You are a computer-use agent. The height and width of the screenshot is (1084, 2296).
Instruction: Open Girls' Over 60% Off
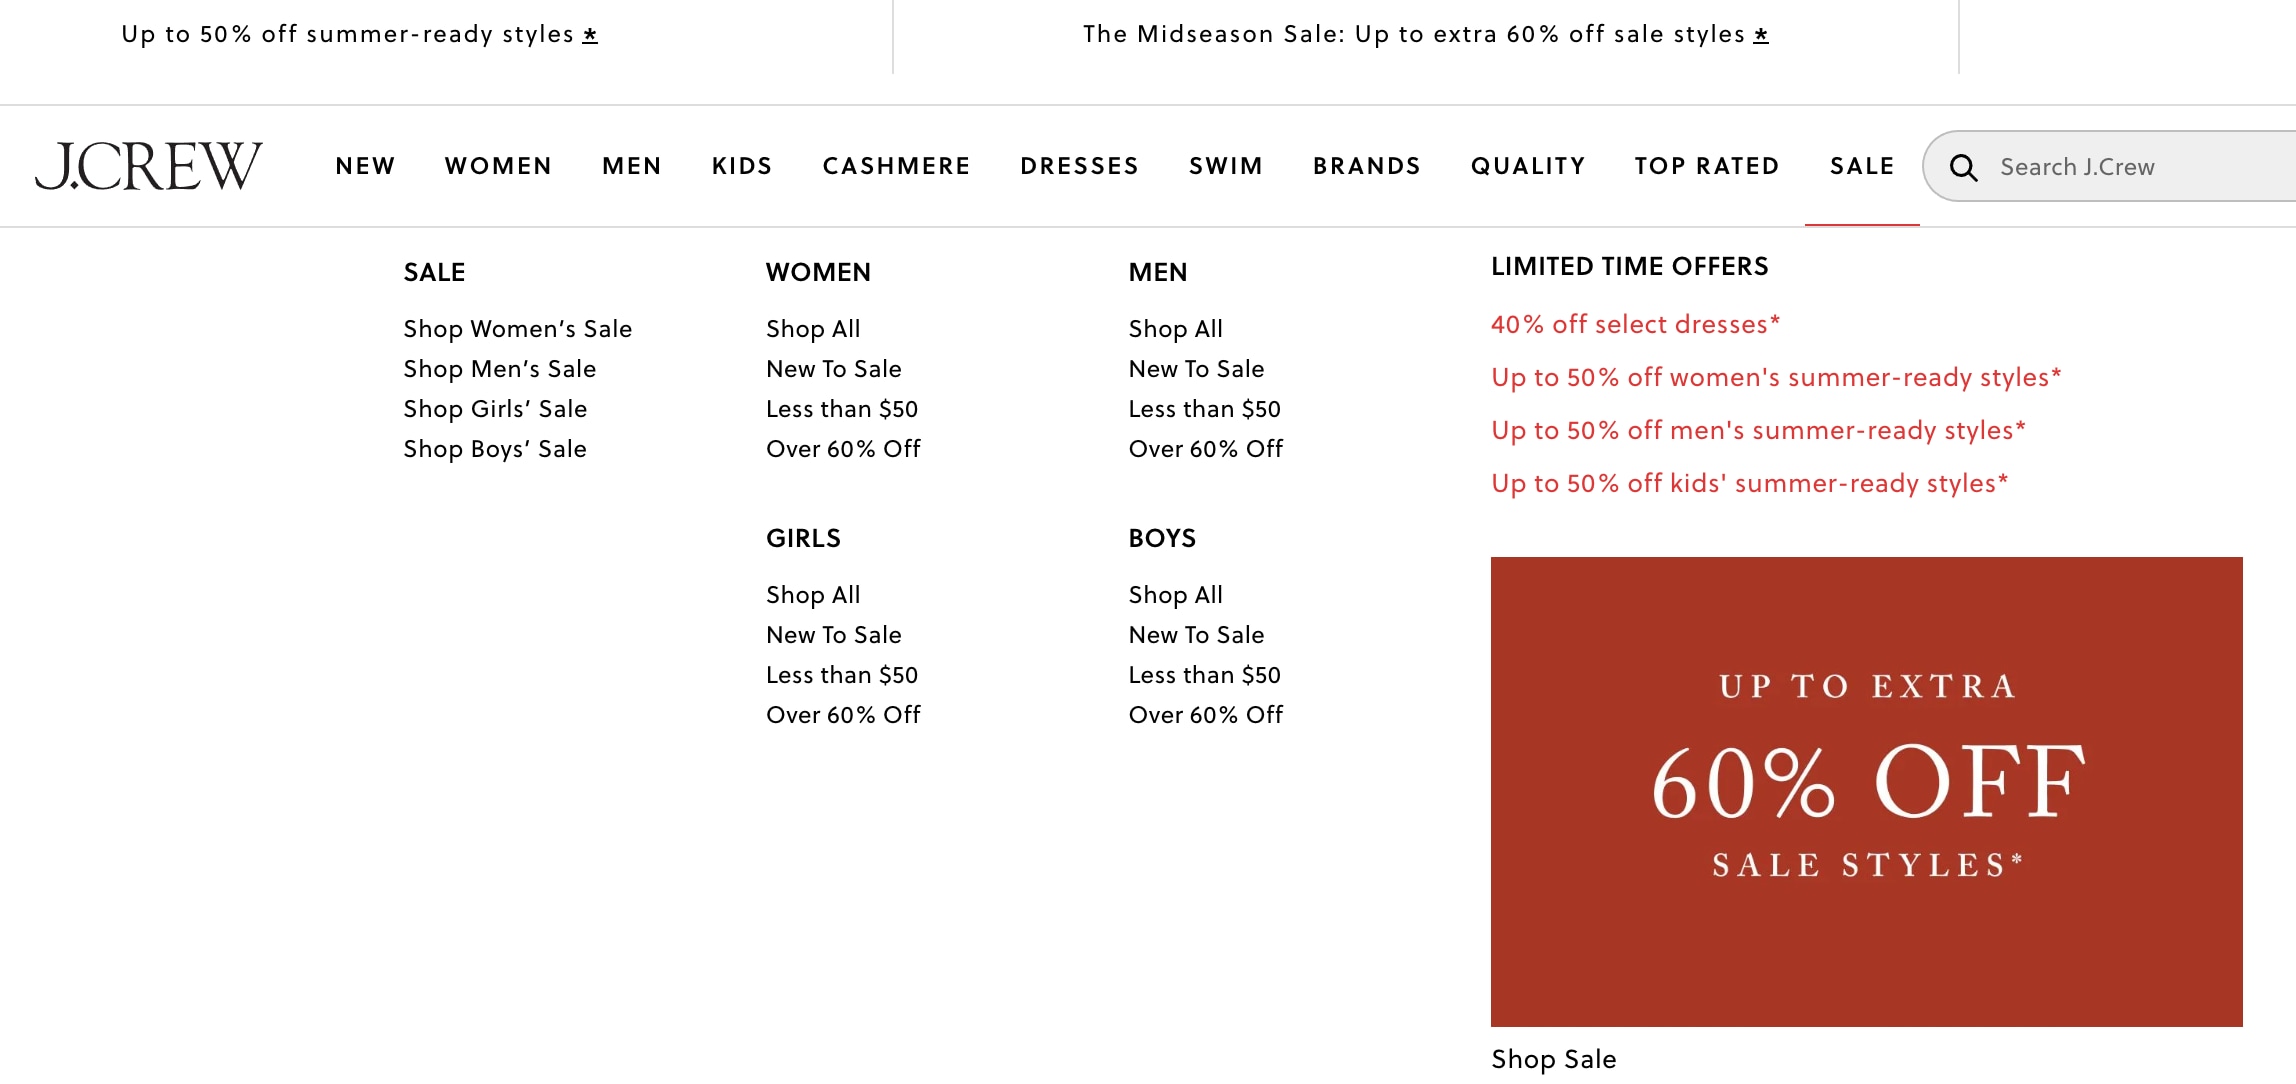point(843,715)
